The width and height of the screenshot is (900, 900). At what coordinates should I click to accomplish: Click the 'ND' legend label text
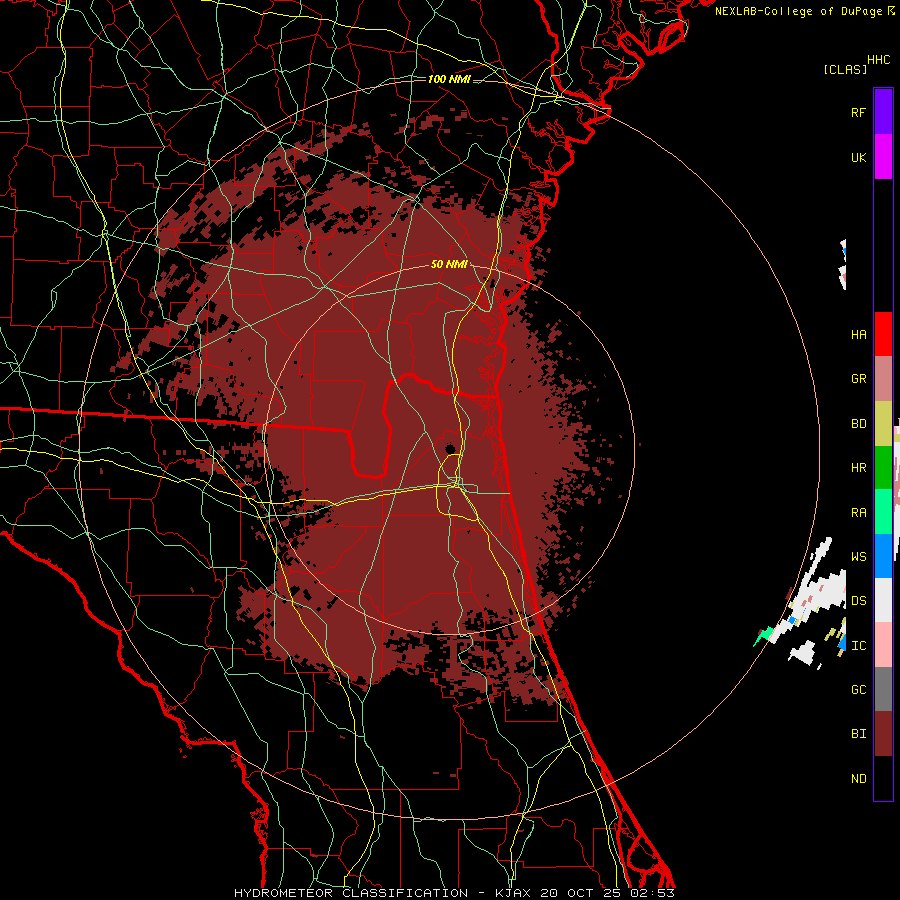858,778
